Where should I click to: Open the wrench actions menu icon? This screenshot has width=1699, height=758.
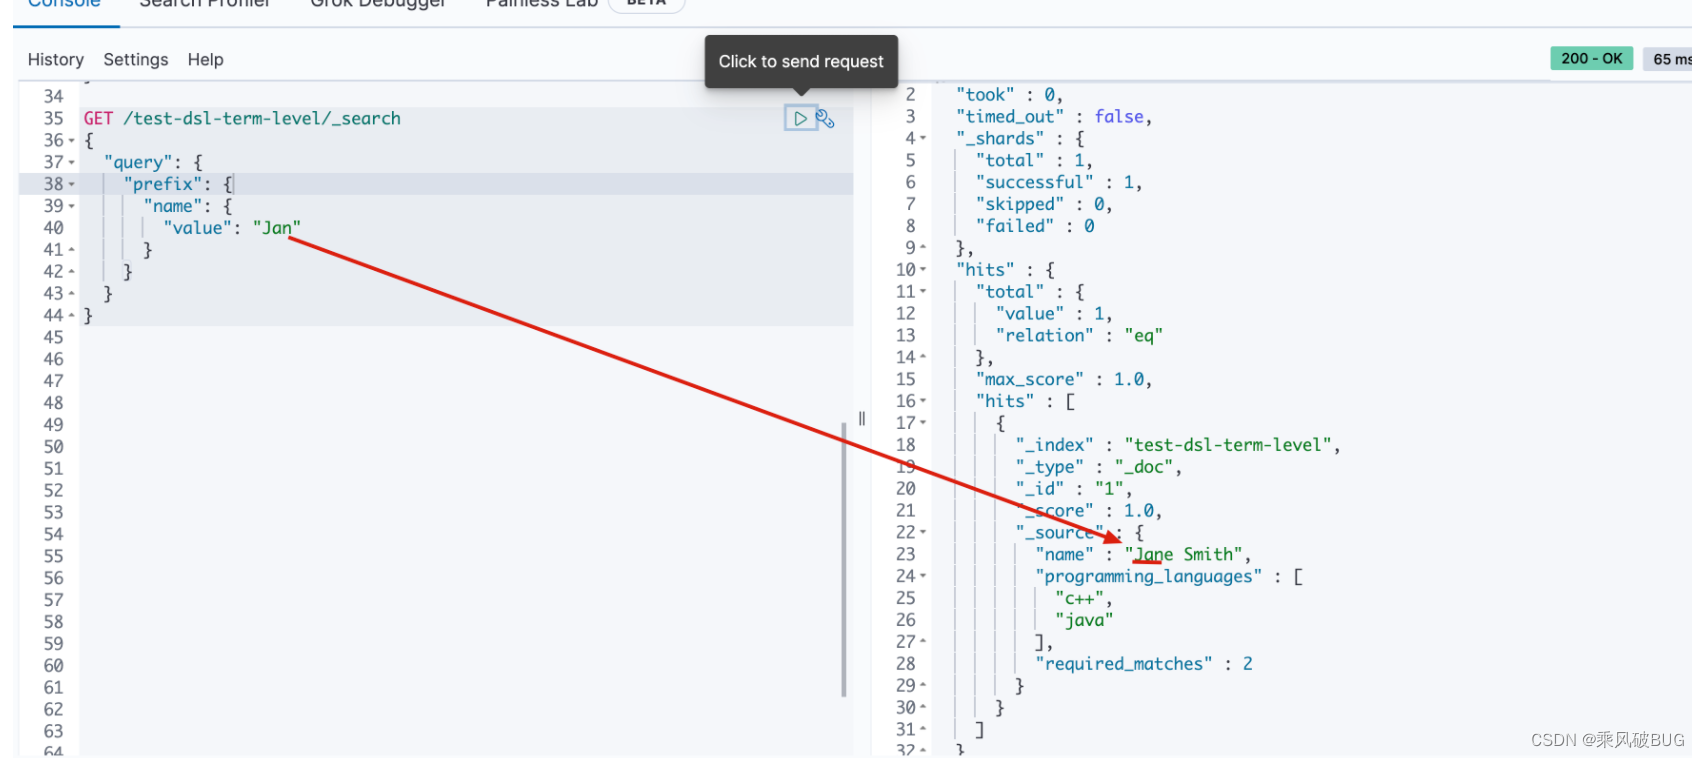(825, 119)
